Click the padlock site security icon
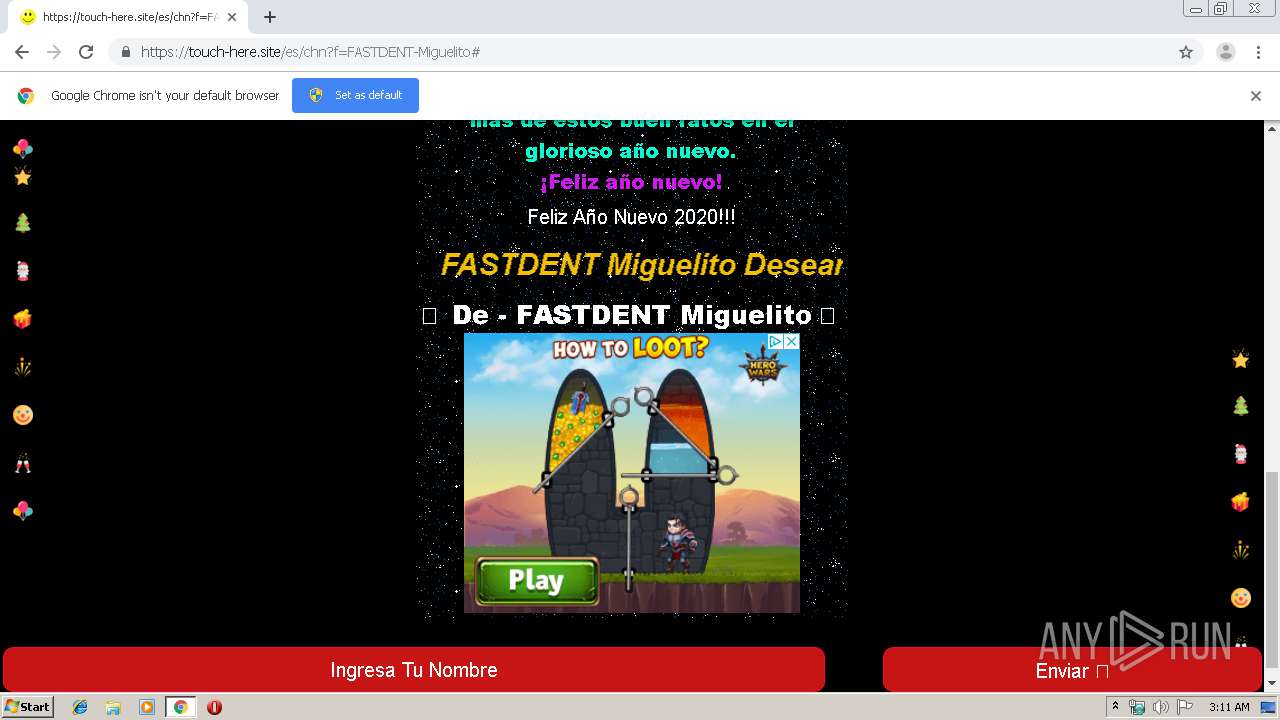The width and height of the screenshot is (1280, 720). tap(125, 52)
